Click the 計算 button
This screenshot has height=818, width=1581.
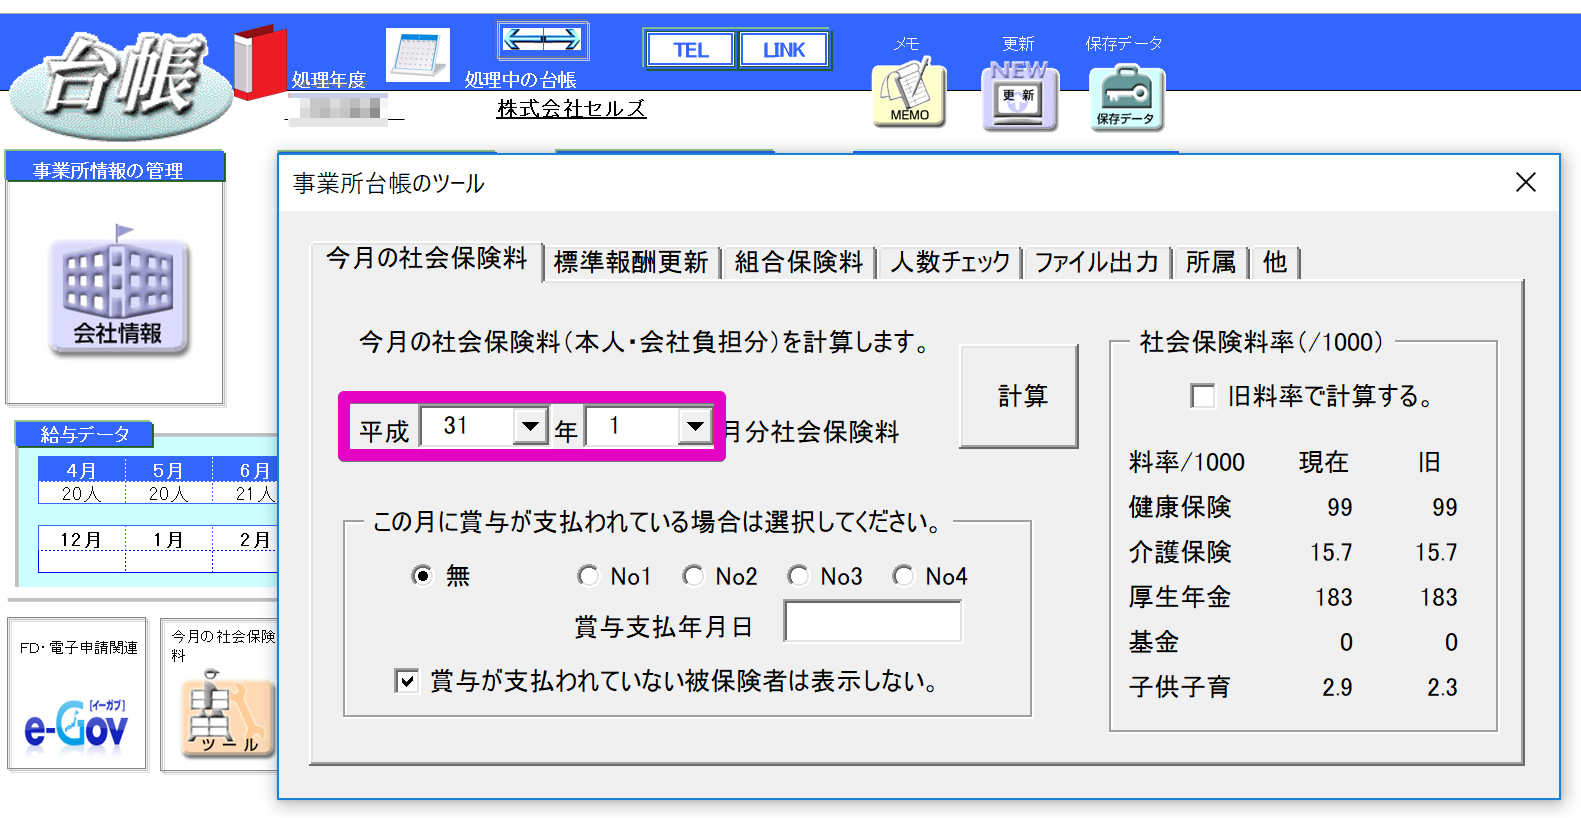1019,396
